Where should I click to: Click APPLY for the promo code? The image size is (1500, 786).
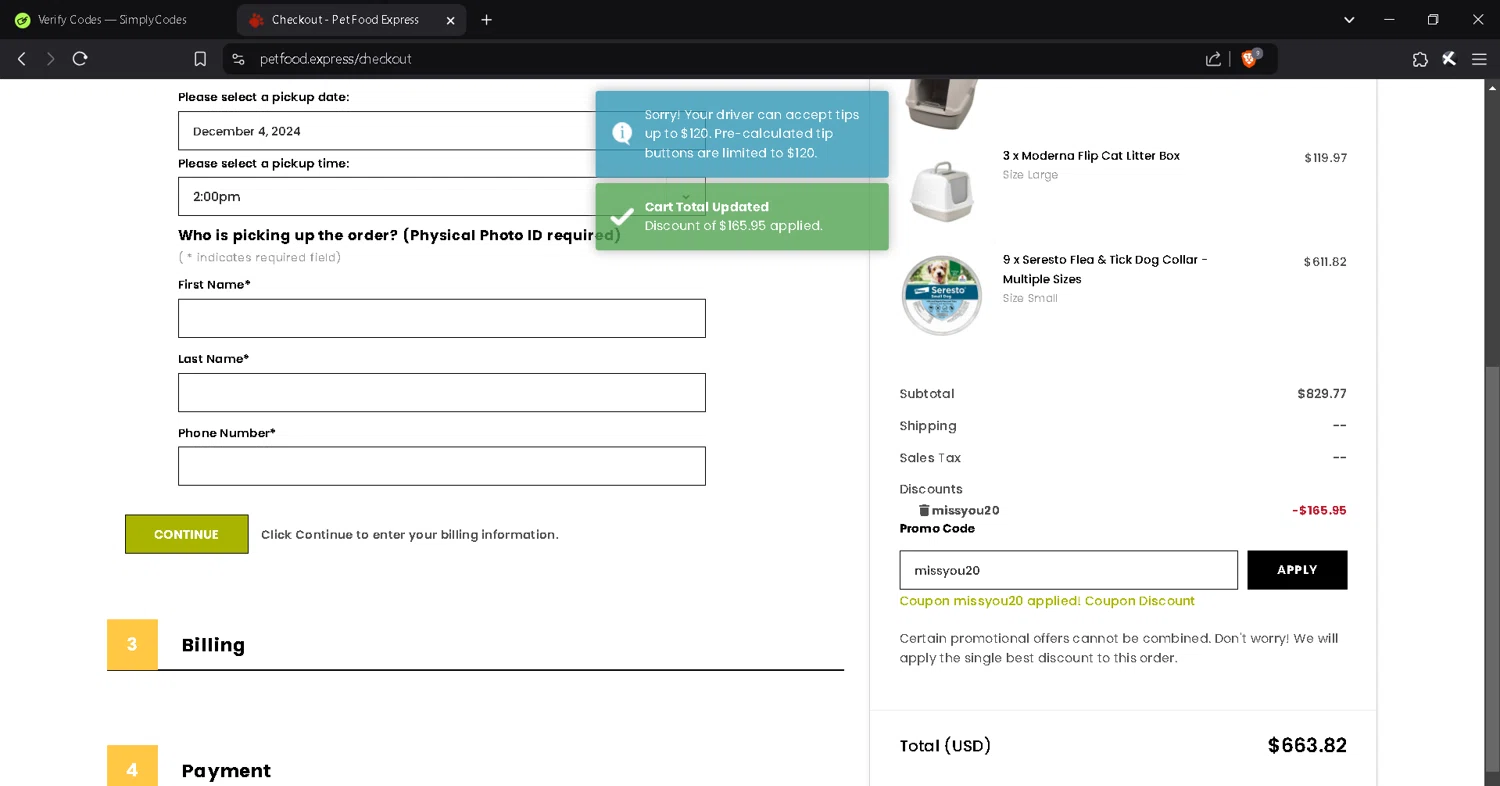click(1297, 570)
